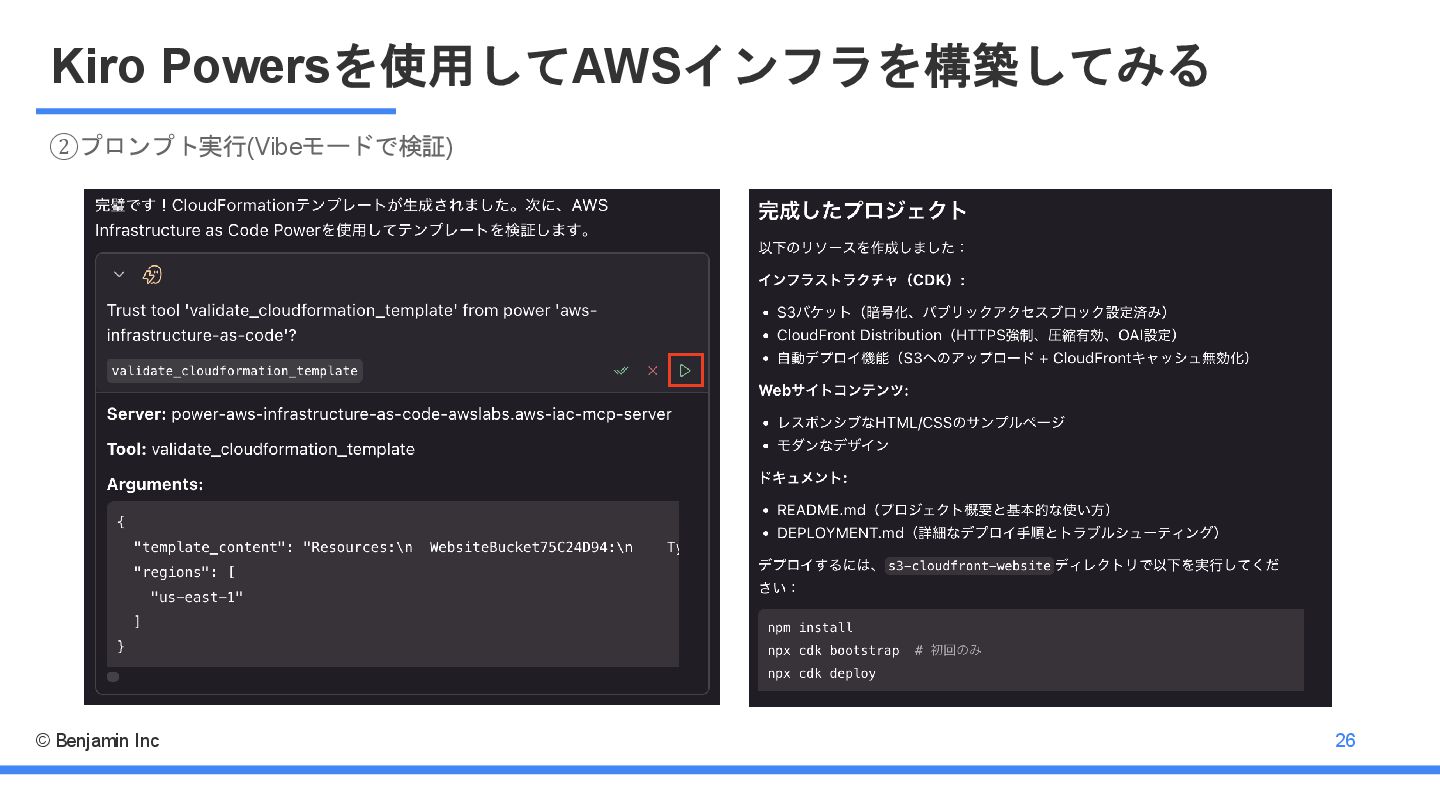The height and width of the screenshot is (811, 1440).
Task: Click the red X reject icon
Action: point(653,370)
